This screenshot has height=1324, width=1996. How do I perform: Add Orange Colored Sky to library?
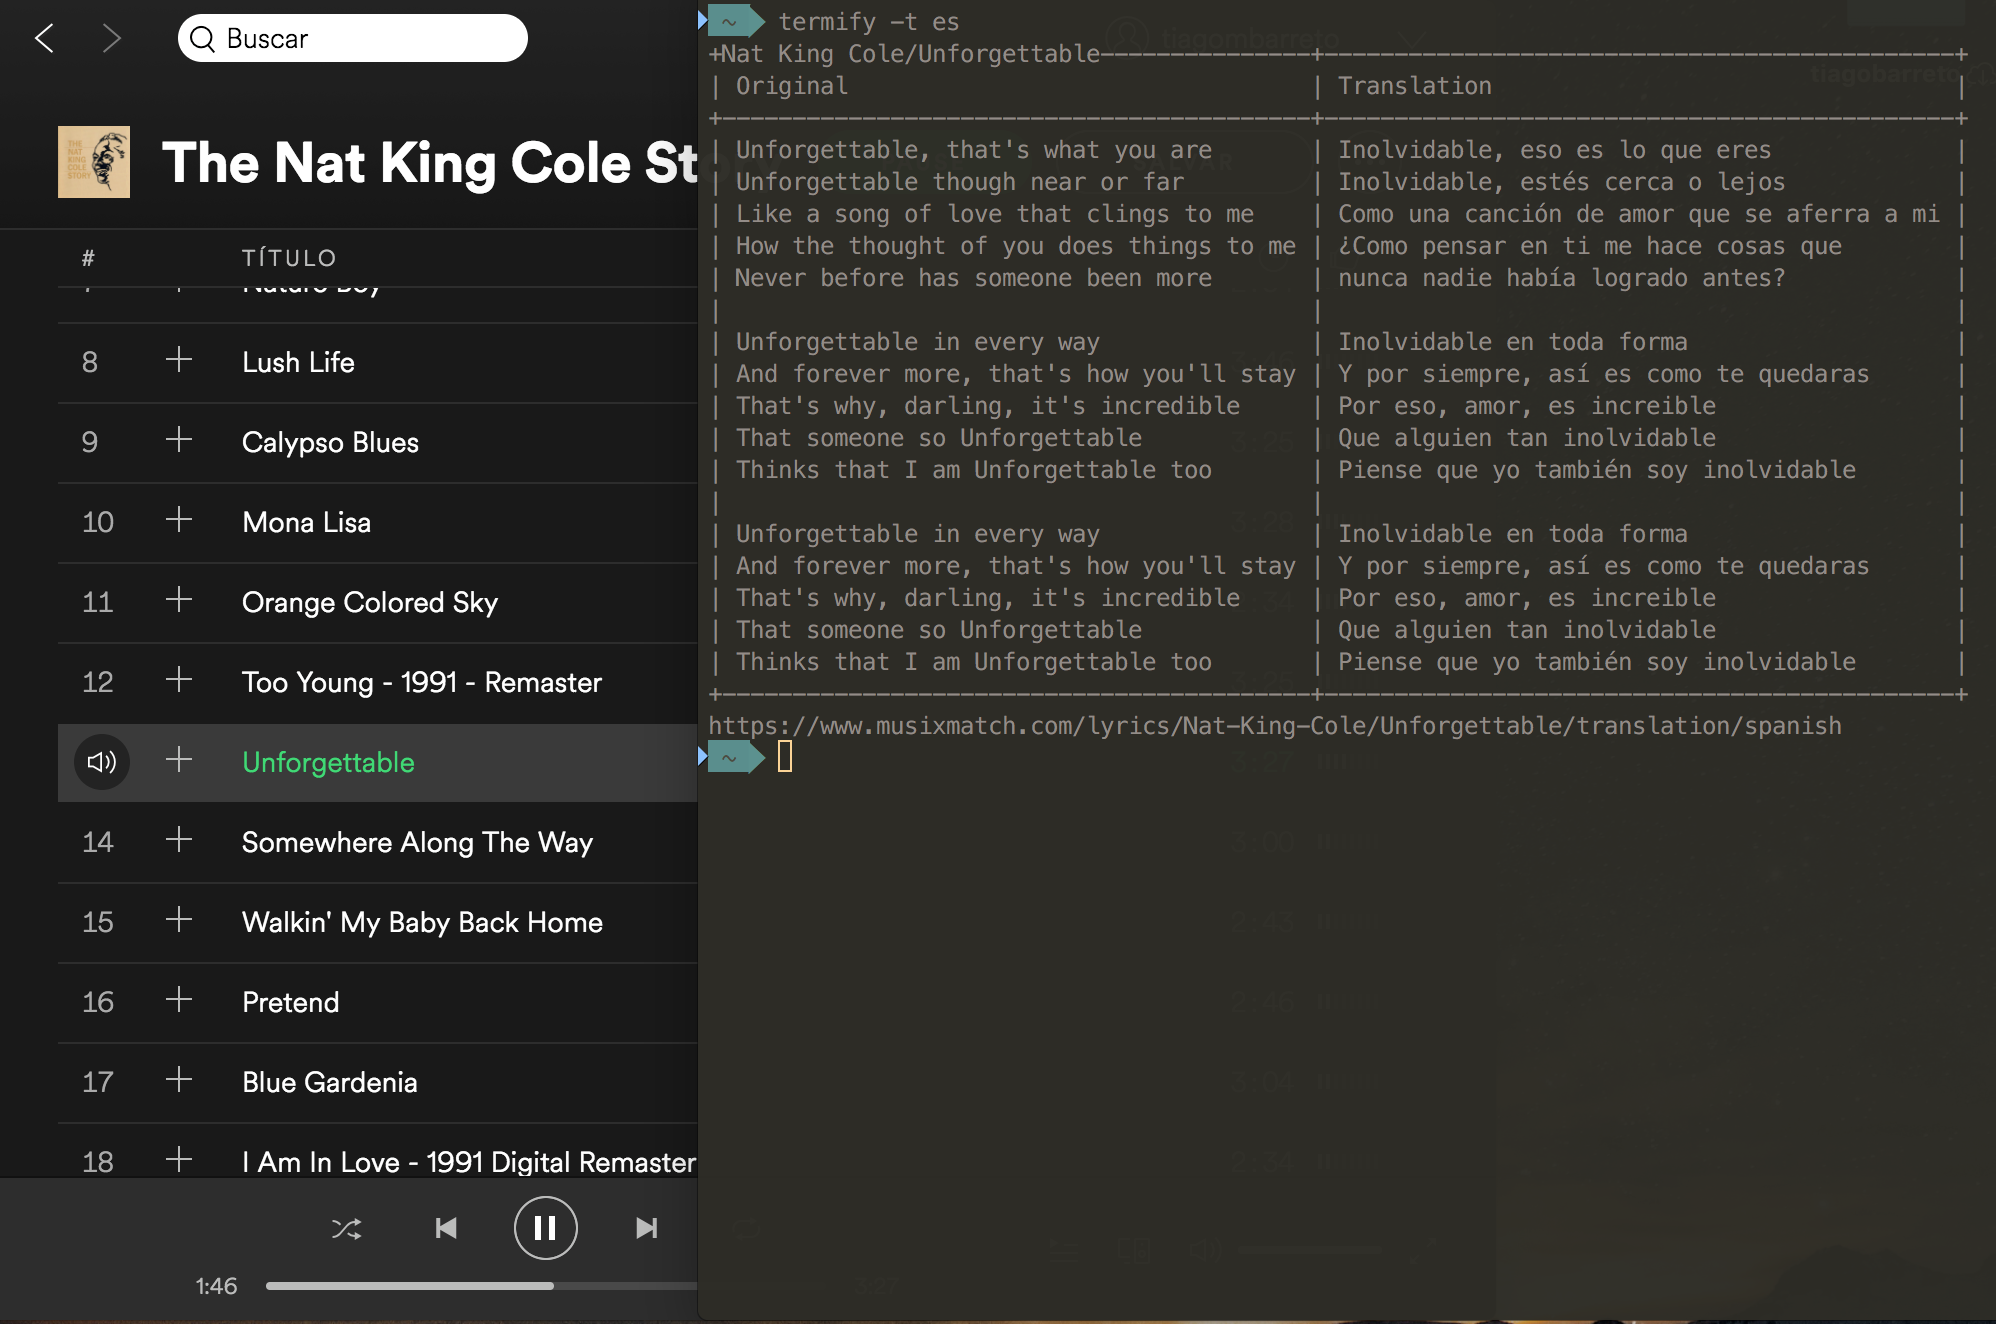[x=179, y=600]
